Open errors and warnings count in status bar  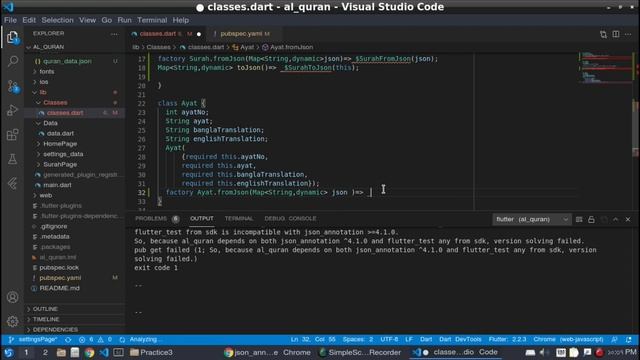(x=95, y=340)
